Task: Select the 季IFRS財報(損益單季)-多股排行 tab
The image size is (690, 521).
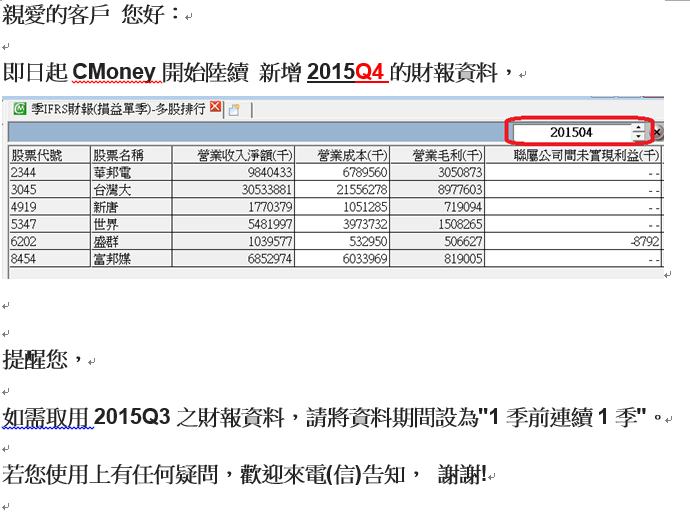Action: [x=117, y=109]
